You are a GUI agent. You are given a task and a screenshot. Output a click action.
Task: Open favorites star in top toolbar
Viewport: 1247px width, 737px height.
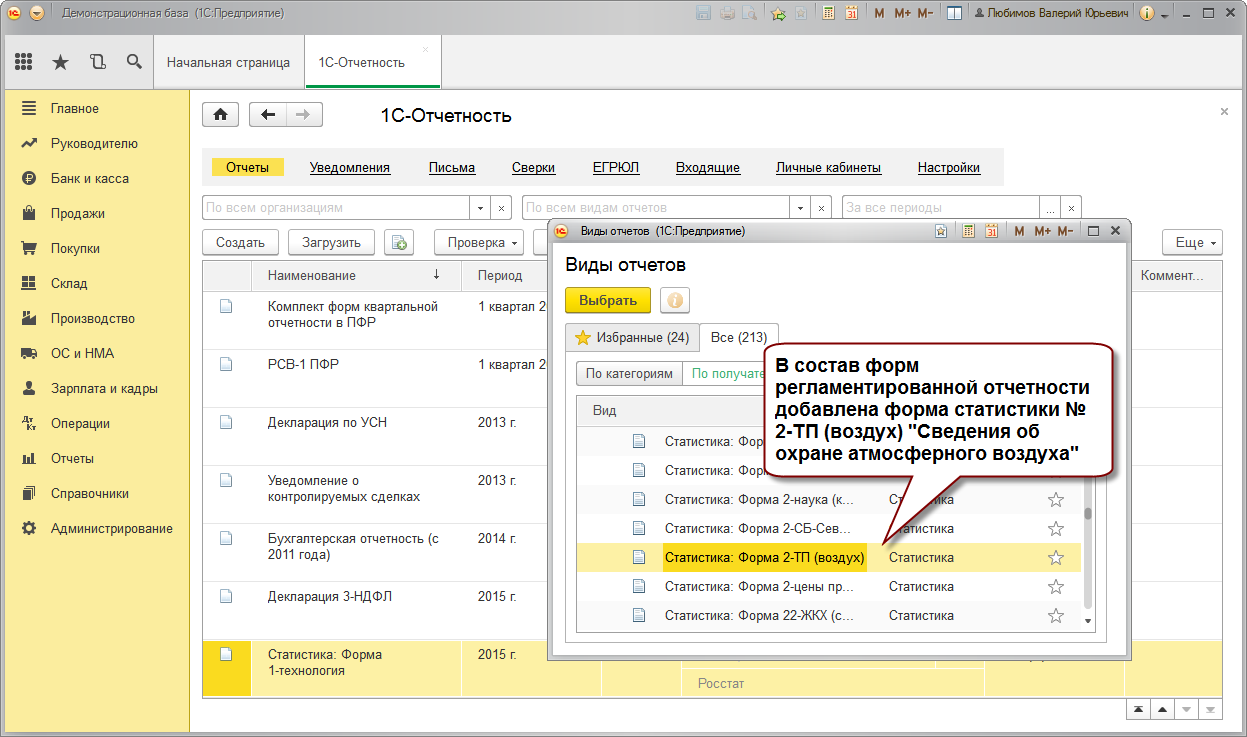point(60,62)
